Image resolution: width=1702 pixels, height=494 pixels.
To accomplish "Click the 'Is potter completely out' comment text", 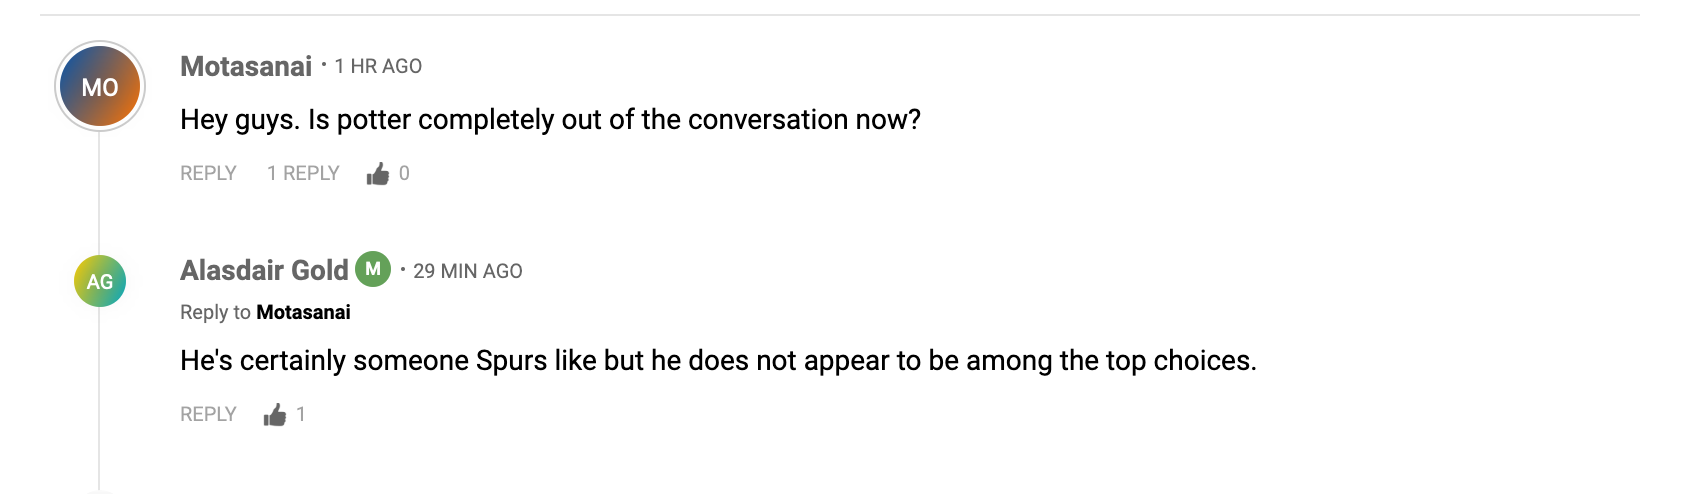I will (550, 120).
